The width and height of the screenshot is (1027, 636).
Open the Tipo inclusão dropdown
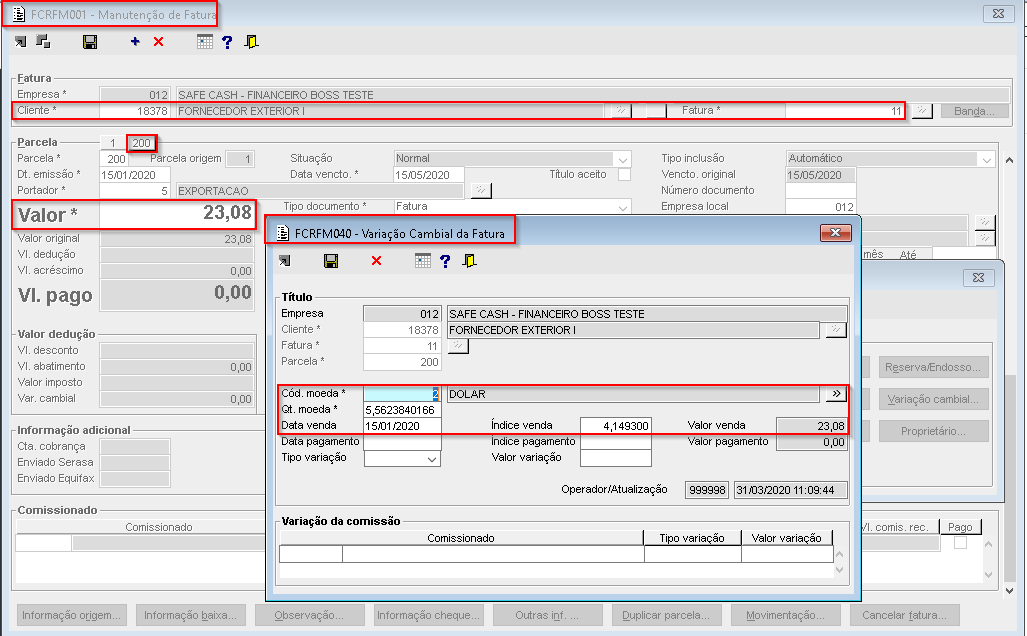[985, 159]
